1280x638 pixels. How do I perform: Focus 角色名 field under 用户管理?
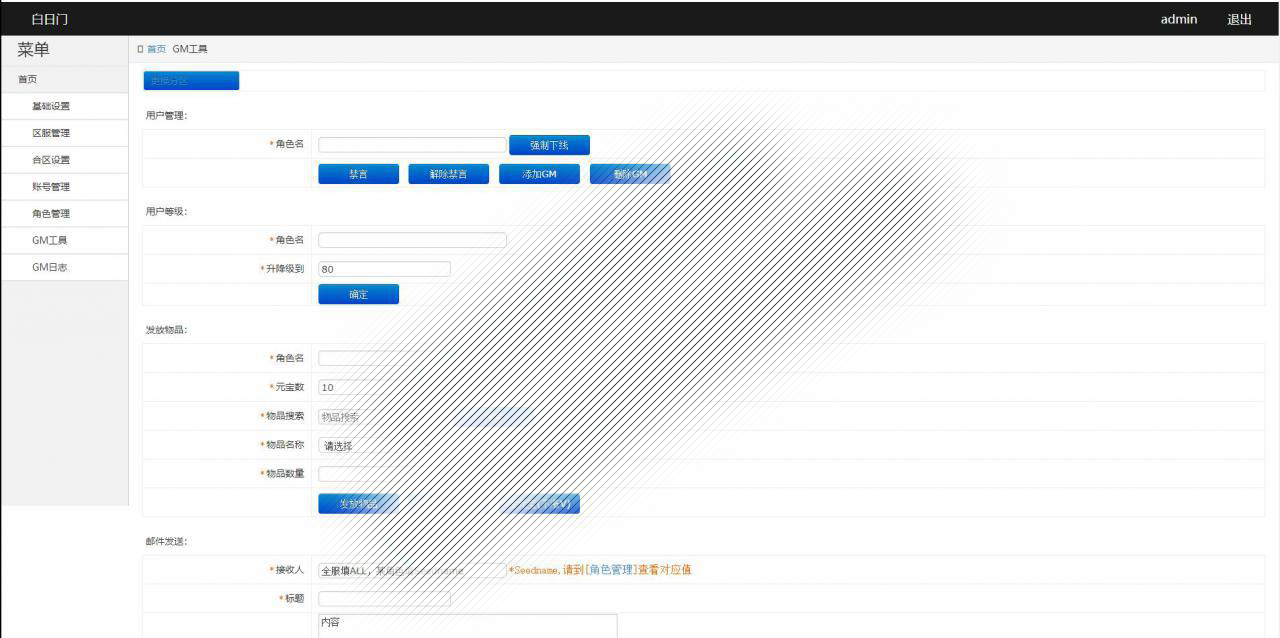(412, 145)
